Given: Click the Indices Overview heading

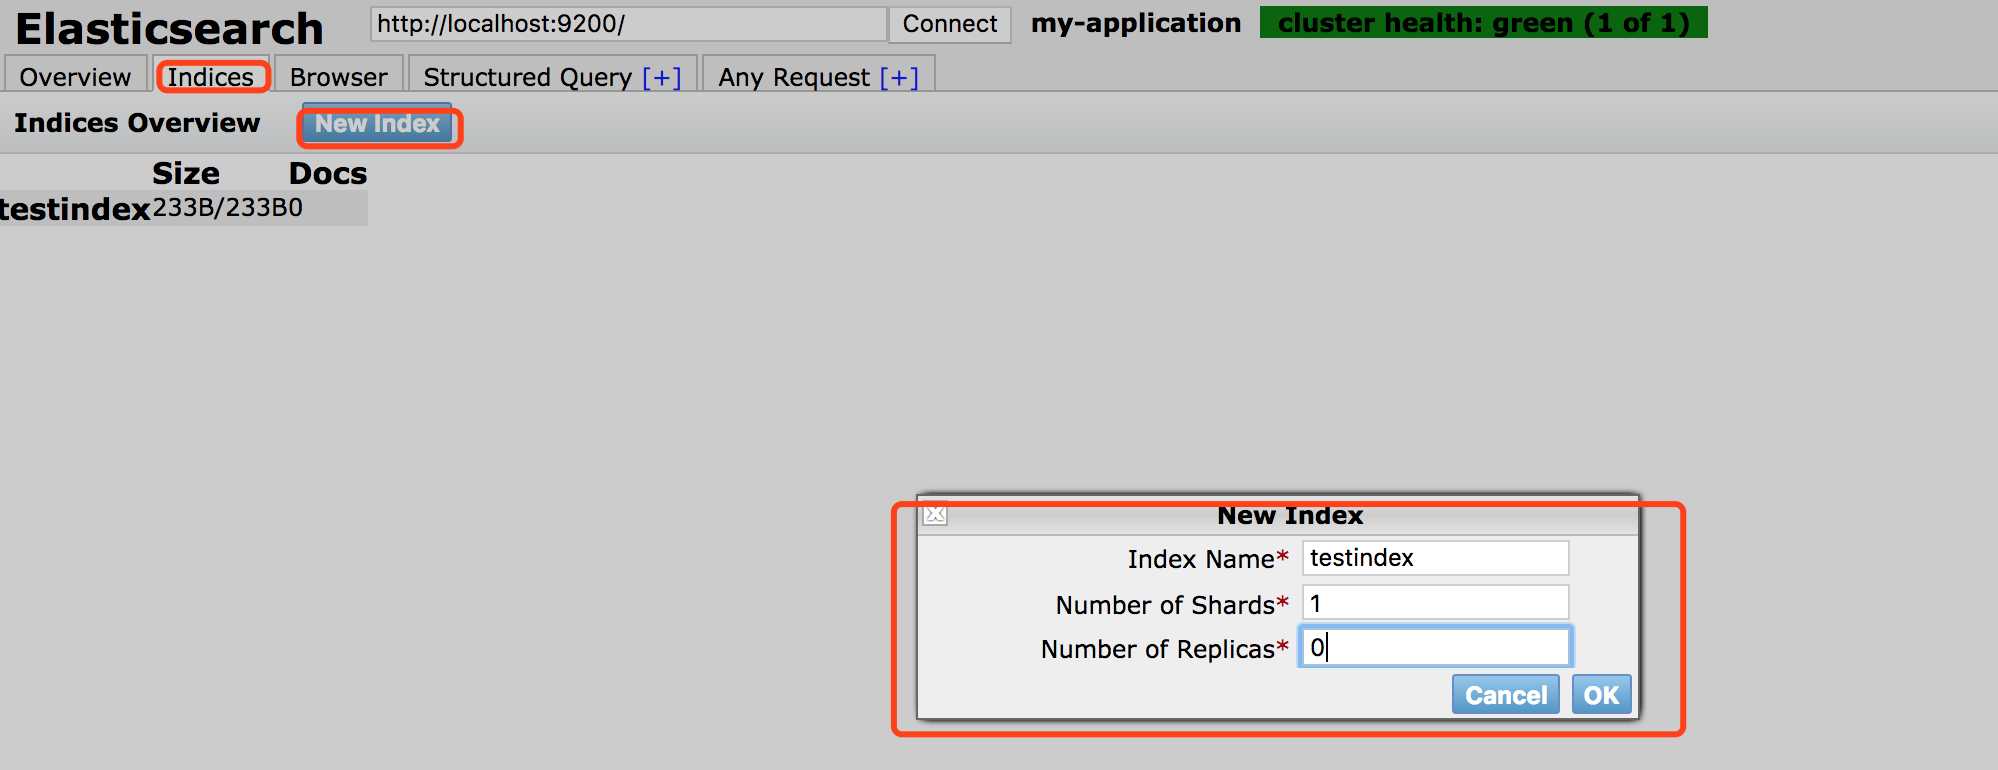Looking at the screenshot, I should click(137, 123).
